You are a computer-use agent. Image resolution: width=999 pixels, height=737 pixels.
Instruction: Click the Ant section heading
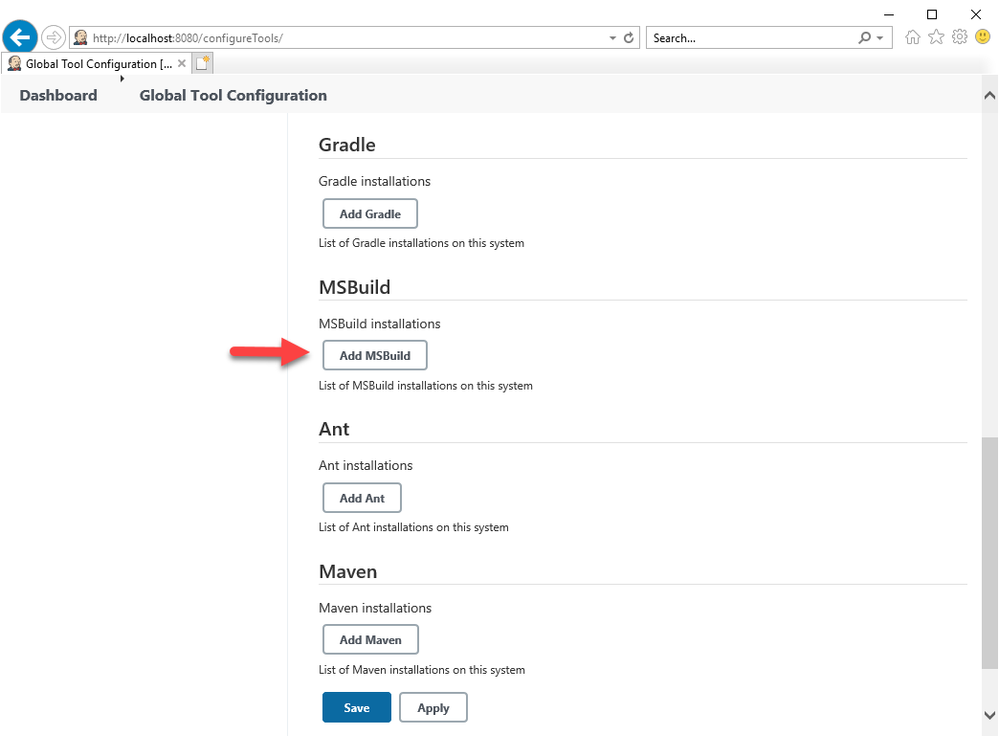pos(334,429)
